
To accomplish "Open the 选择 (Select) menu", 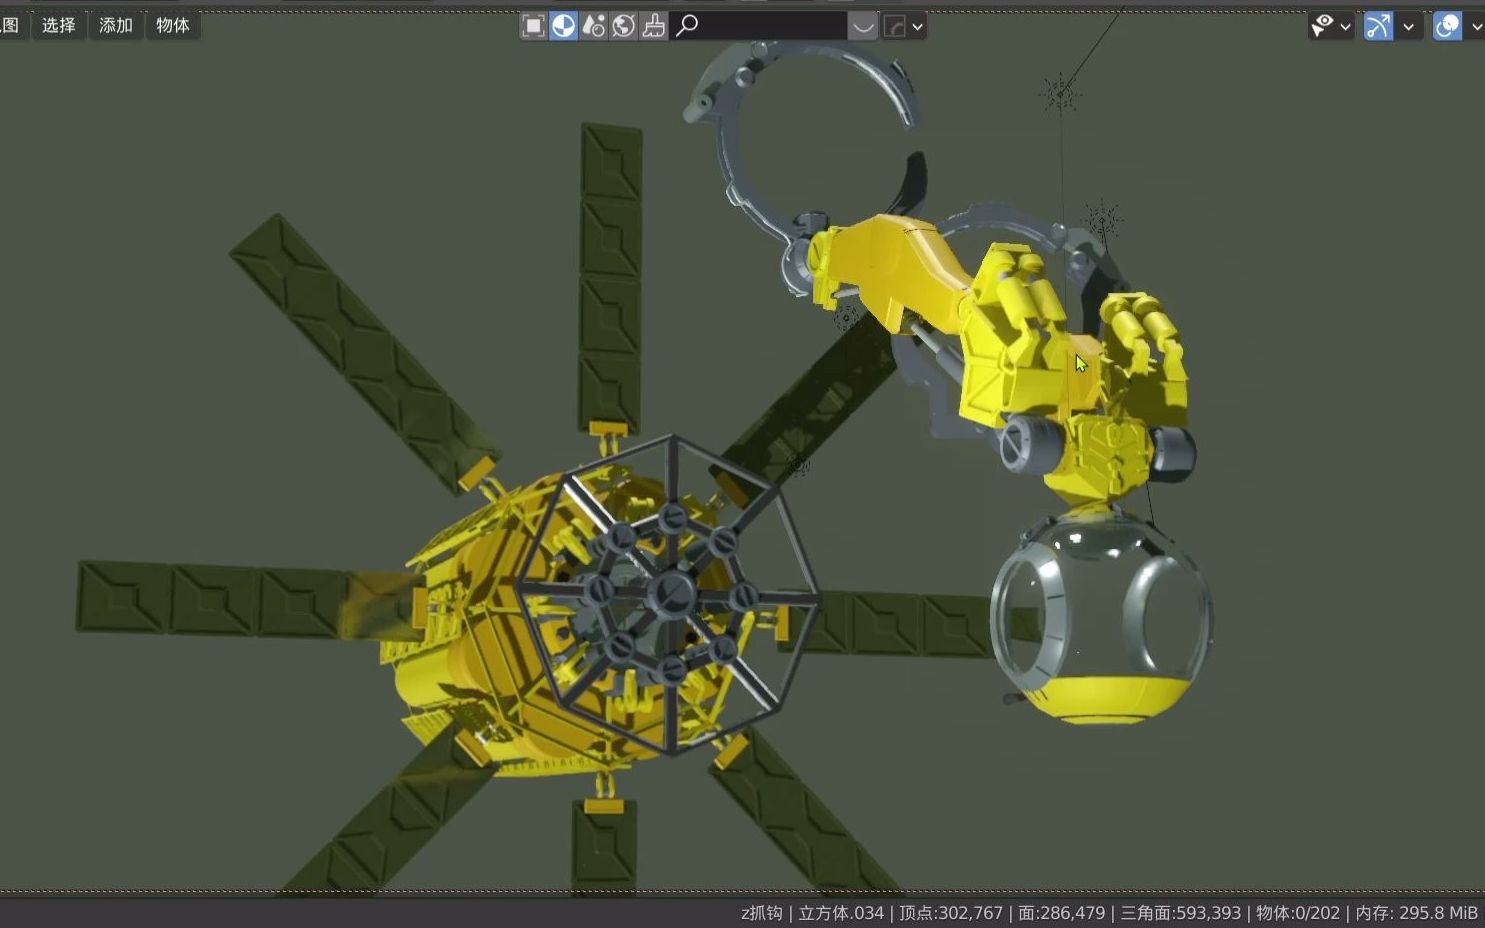I will click(x=58, y=26).
